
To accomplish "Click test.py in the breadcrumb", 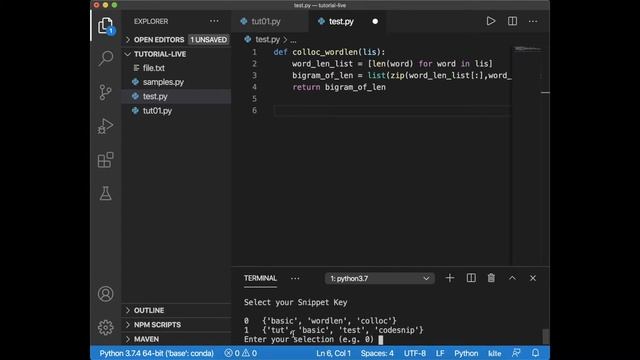I will 267,40.
